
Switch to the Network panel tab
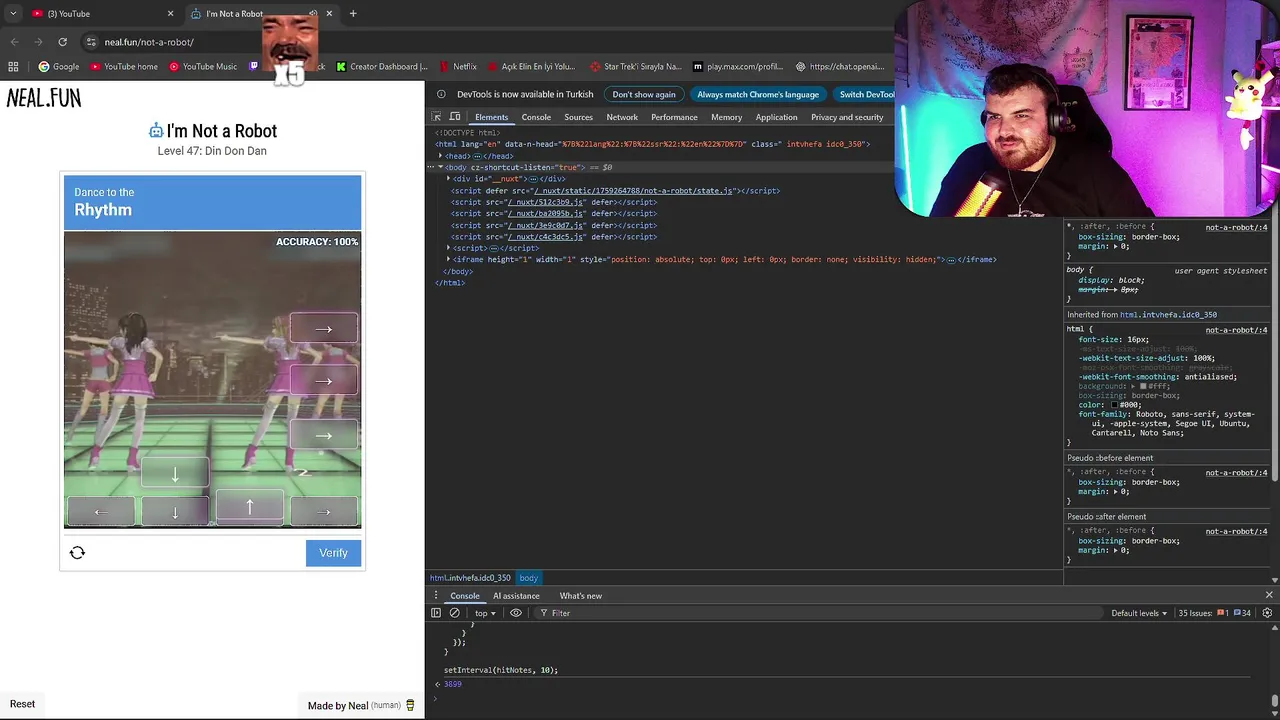622,117
